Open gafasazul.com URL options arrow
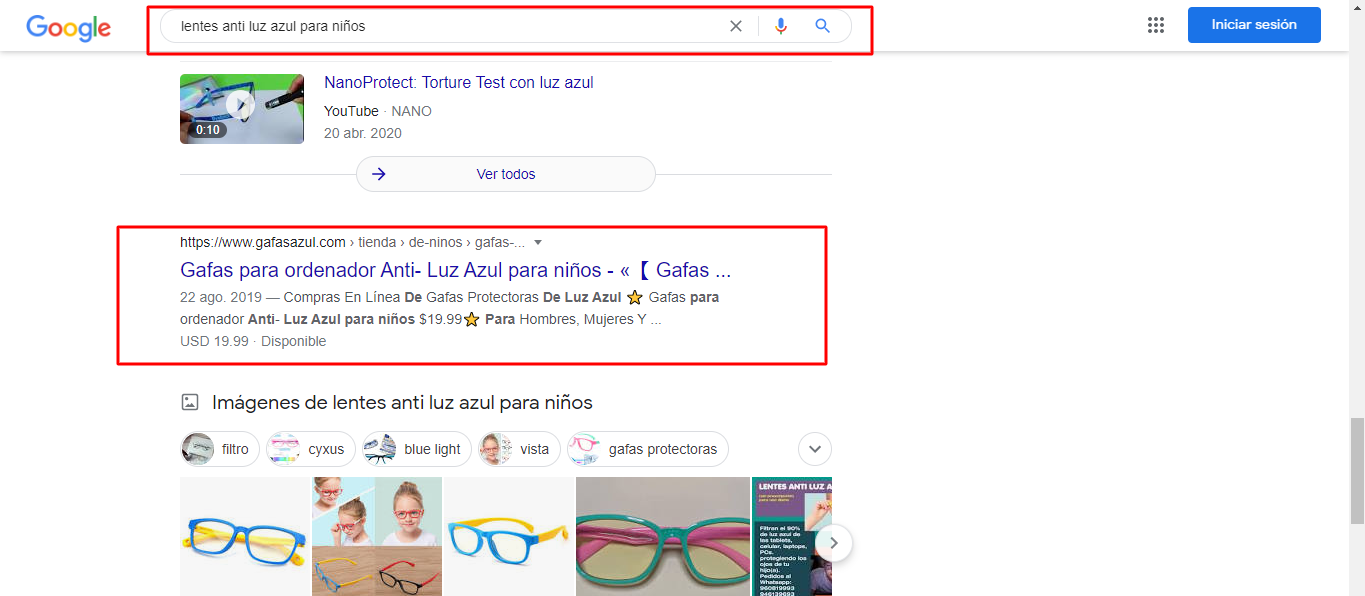The width and height of the screenshot is (1365, 596). click(538, 243)
